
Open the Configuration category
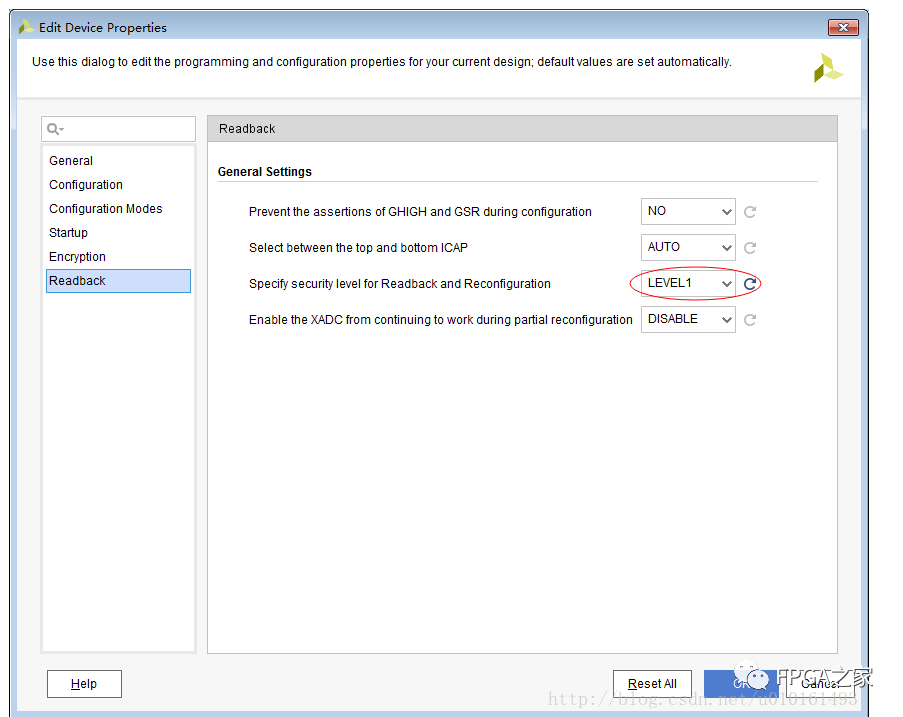(x=86, y=185)
